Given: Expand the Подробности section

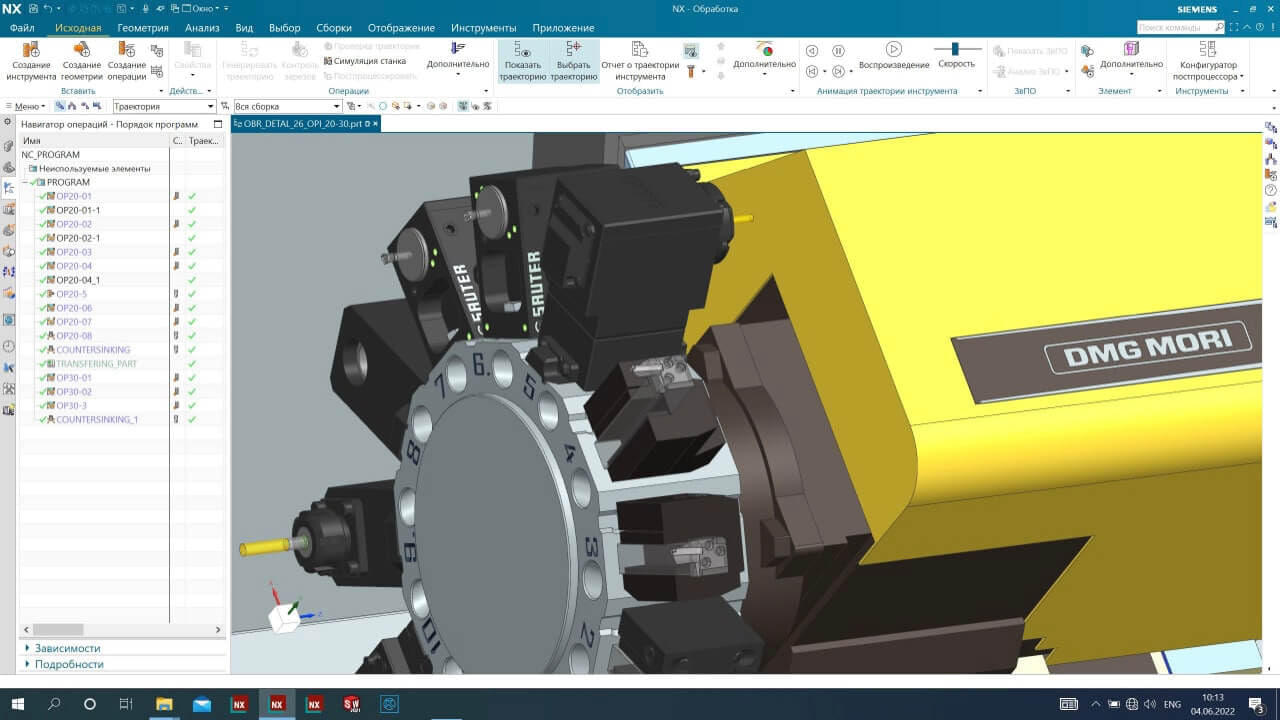Looking at the screenshot, I should (x=68, y=664).
